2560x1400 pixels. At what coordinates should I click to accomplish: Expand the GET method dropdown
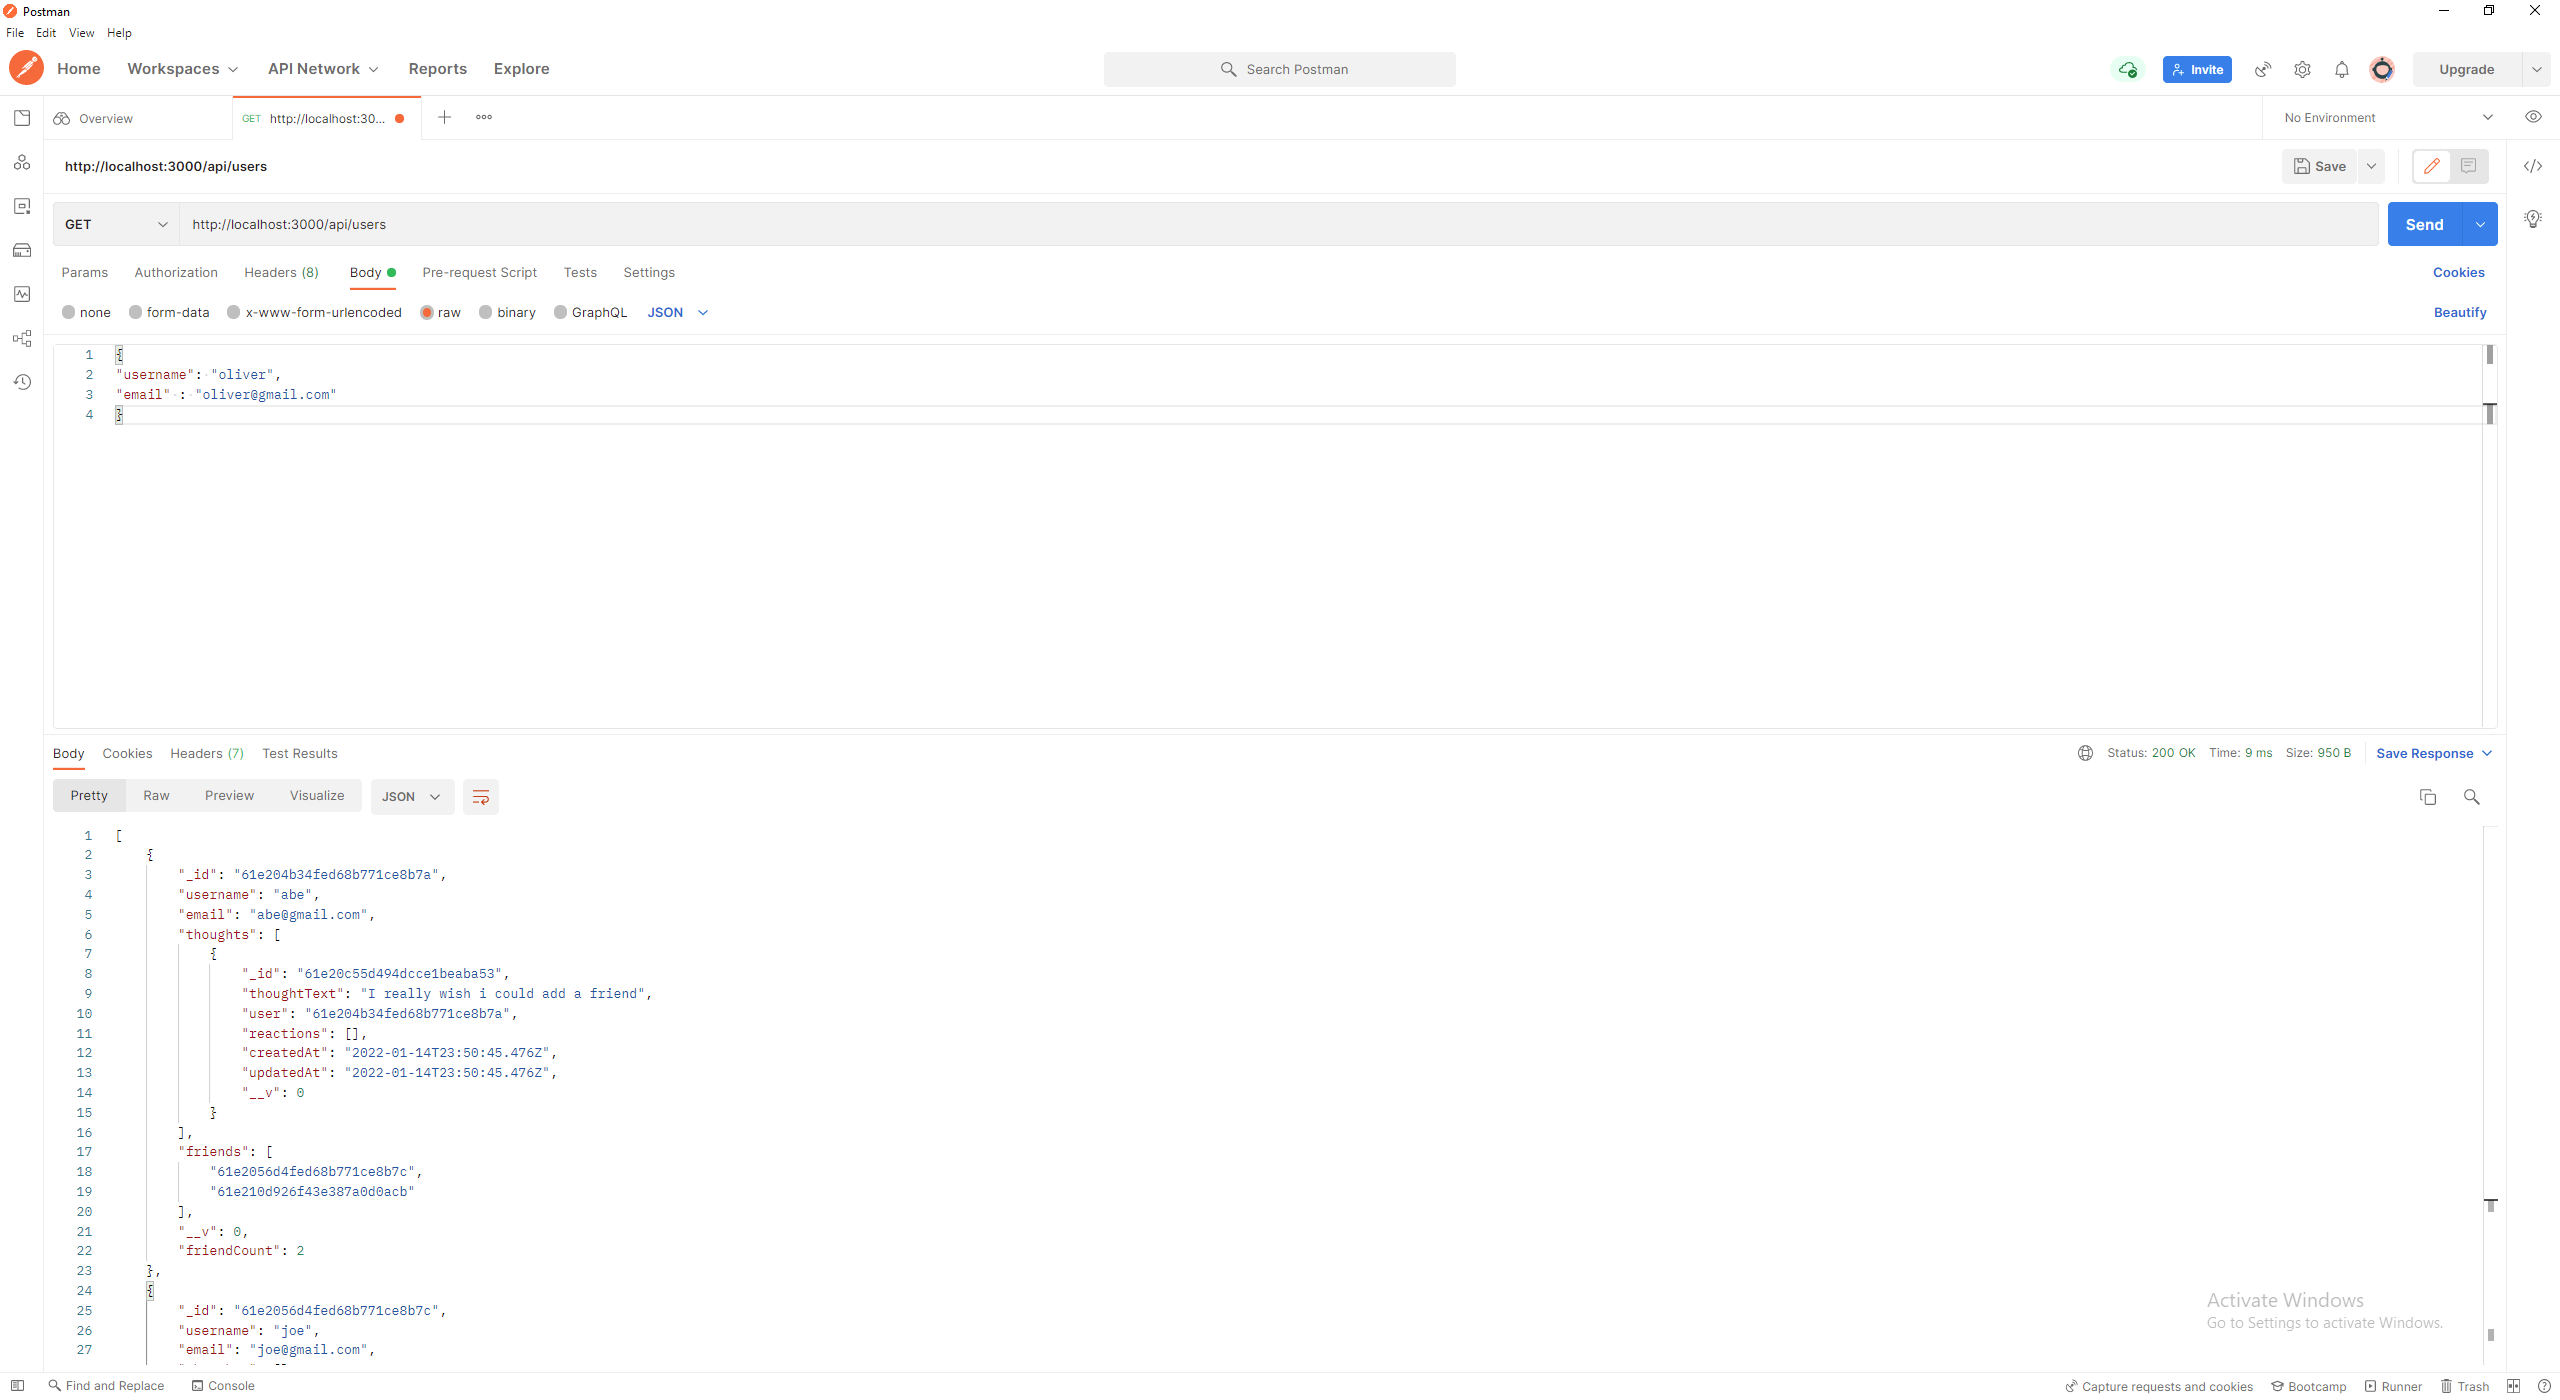(x=116, y=224)
